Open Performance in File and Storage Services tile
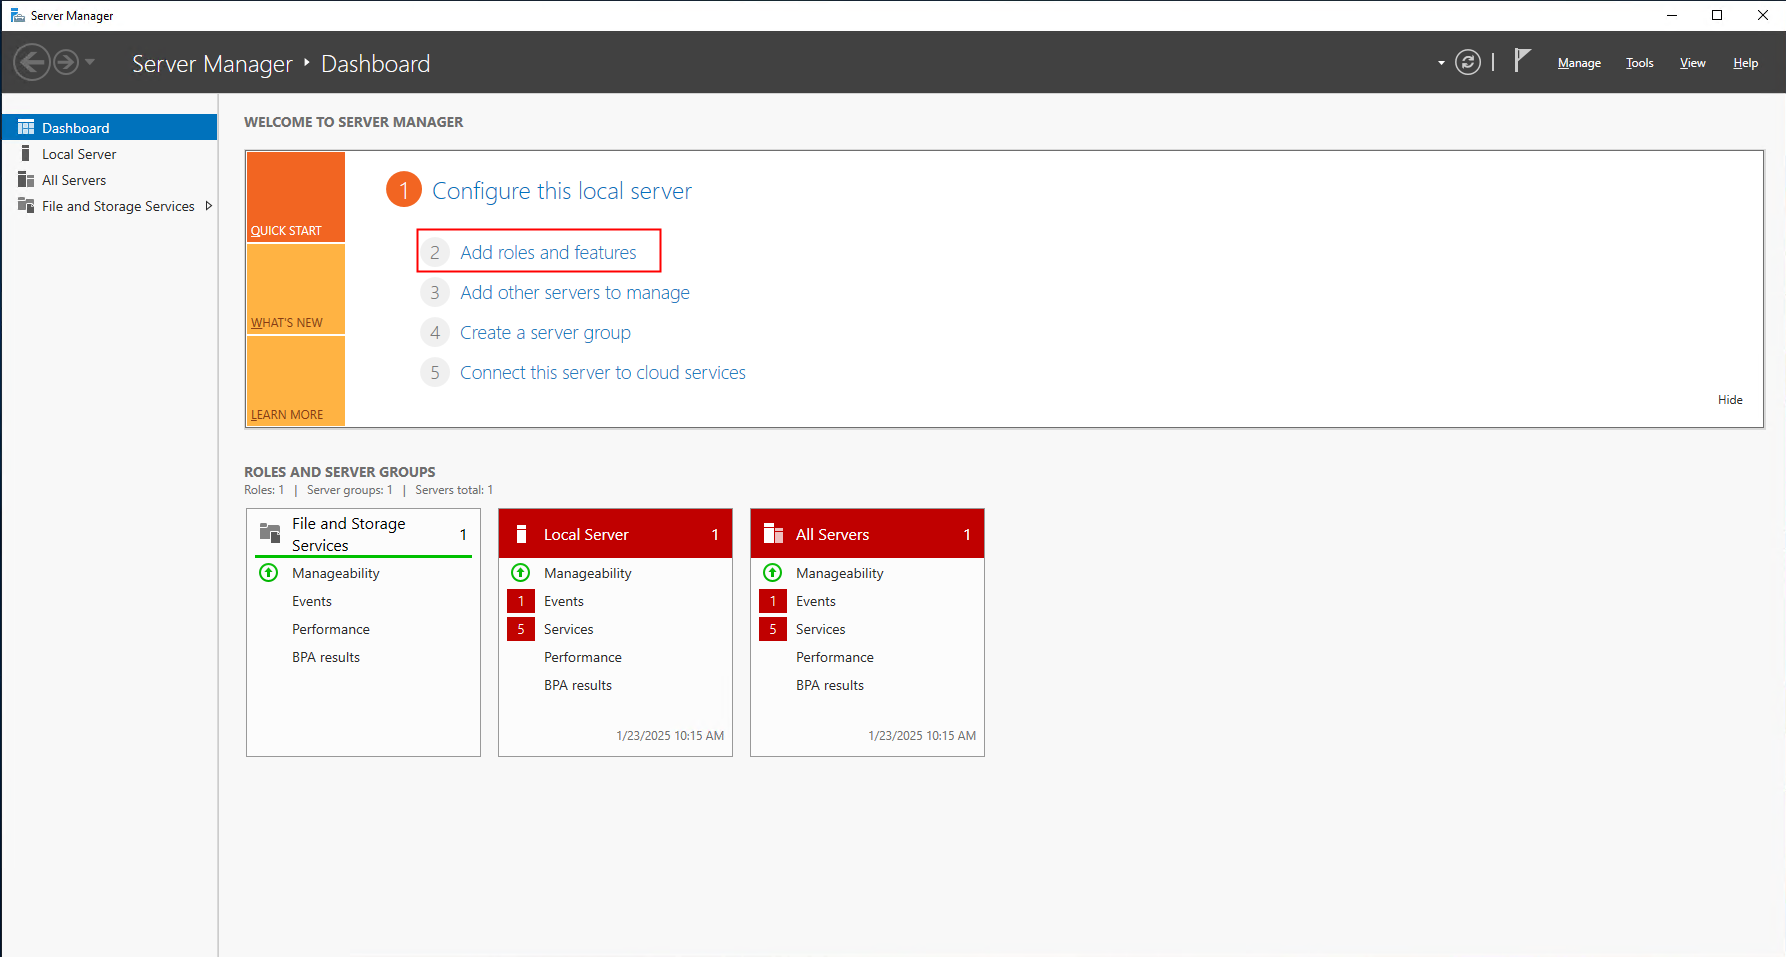This screenshot has height=957, width=1786. point(331,629)
